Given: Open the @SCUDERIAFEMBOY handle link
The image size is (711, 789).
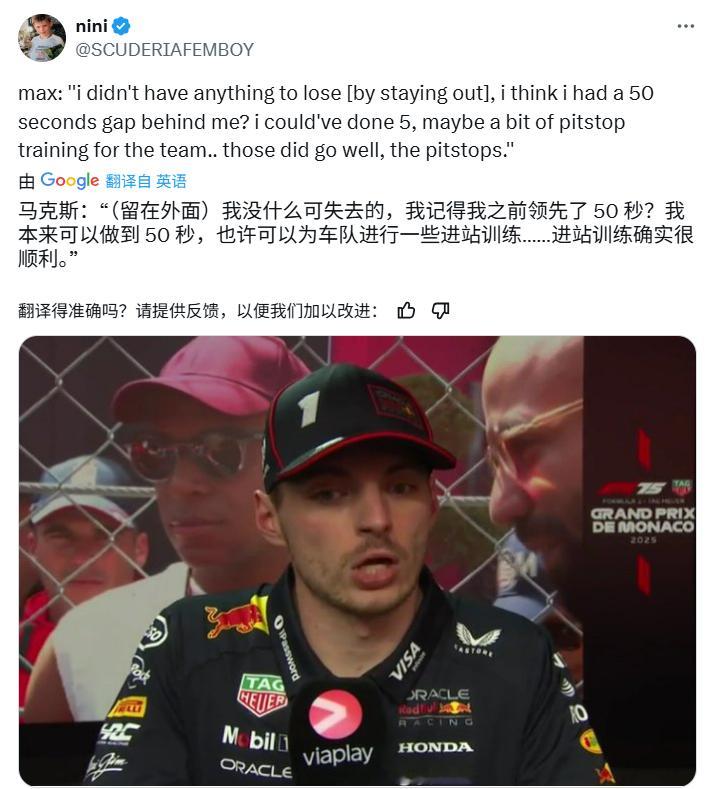Looking at the screenshot, I should point(165,50).
